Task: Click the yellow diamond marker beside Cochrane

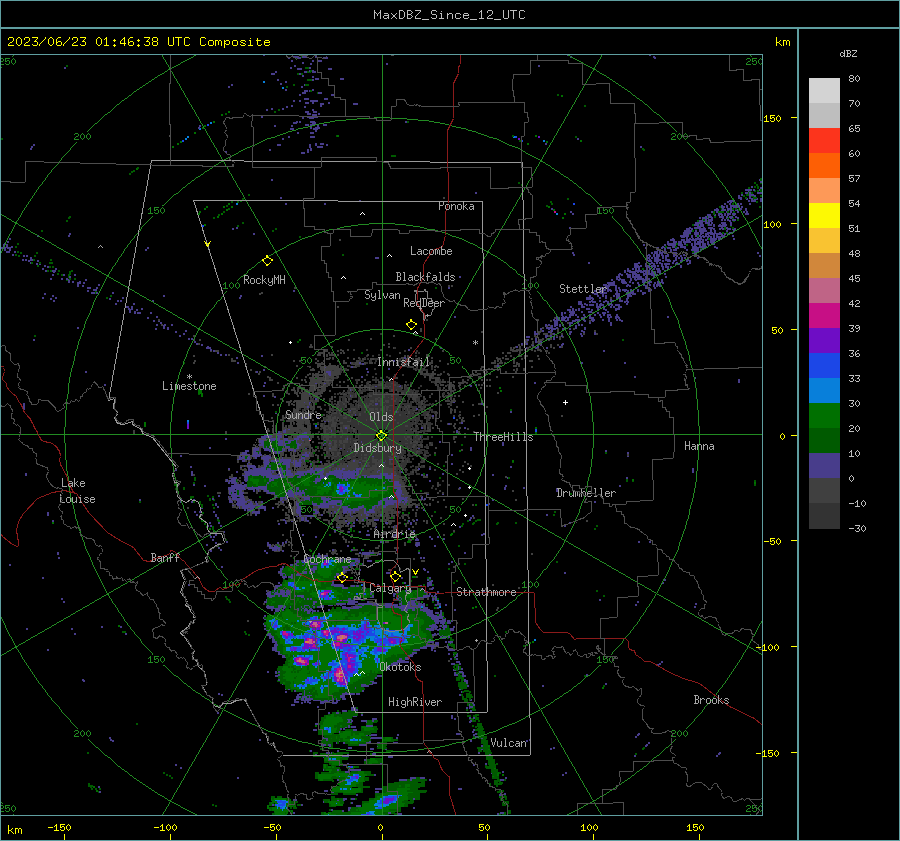Action: (342, 577)
